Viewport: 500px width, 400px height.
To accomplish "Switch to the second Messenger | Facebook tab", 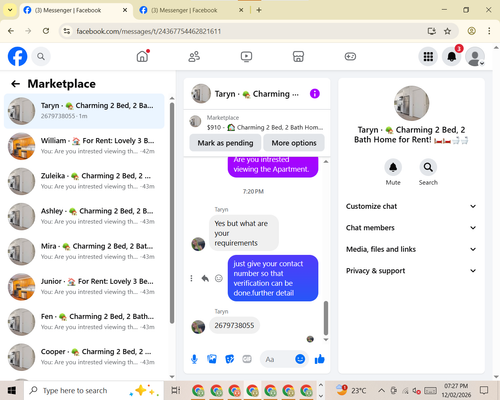I will click(191, 10).
